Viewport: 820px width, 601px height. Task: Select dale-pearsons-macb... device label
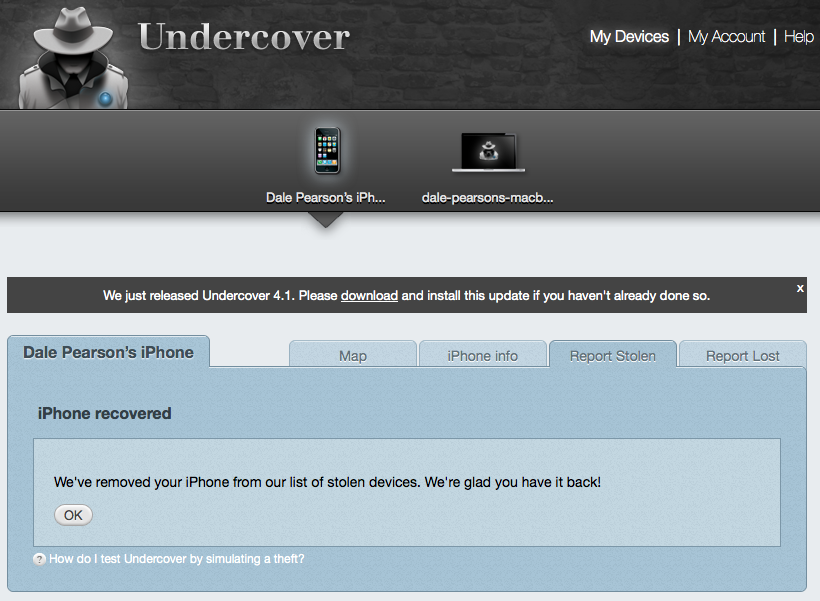(487, 198)
